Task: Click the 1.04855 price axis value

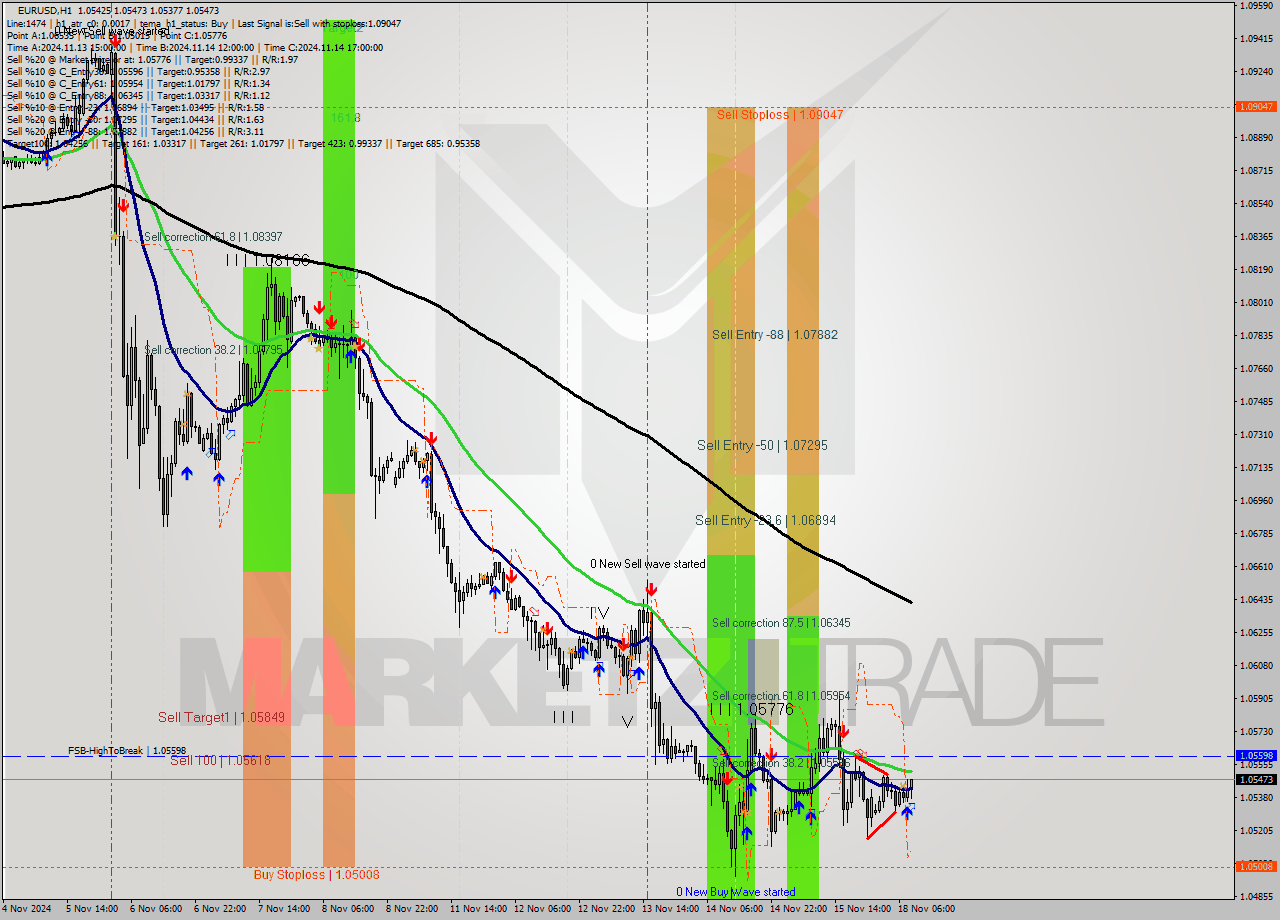Action: click(x=1256, y=896)
